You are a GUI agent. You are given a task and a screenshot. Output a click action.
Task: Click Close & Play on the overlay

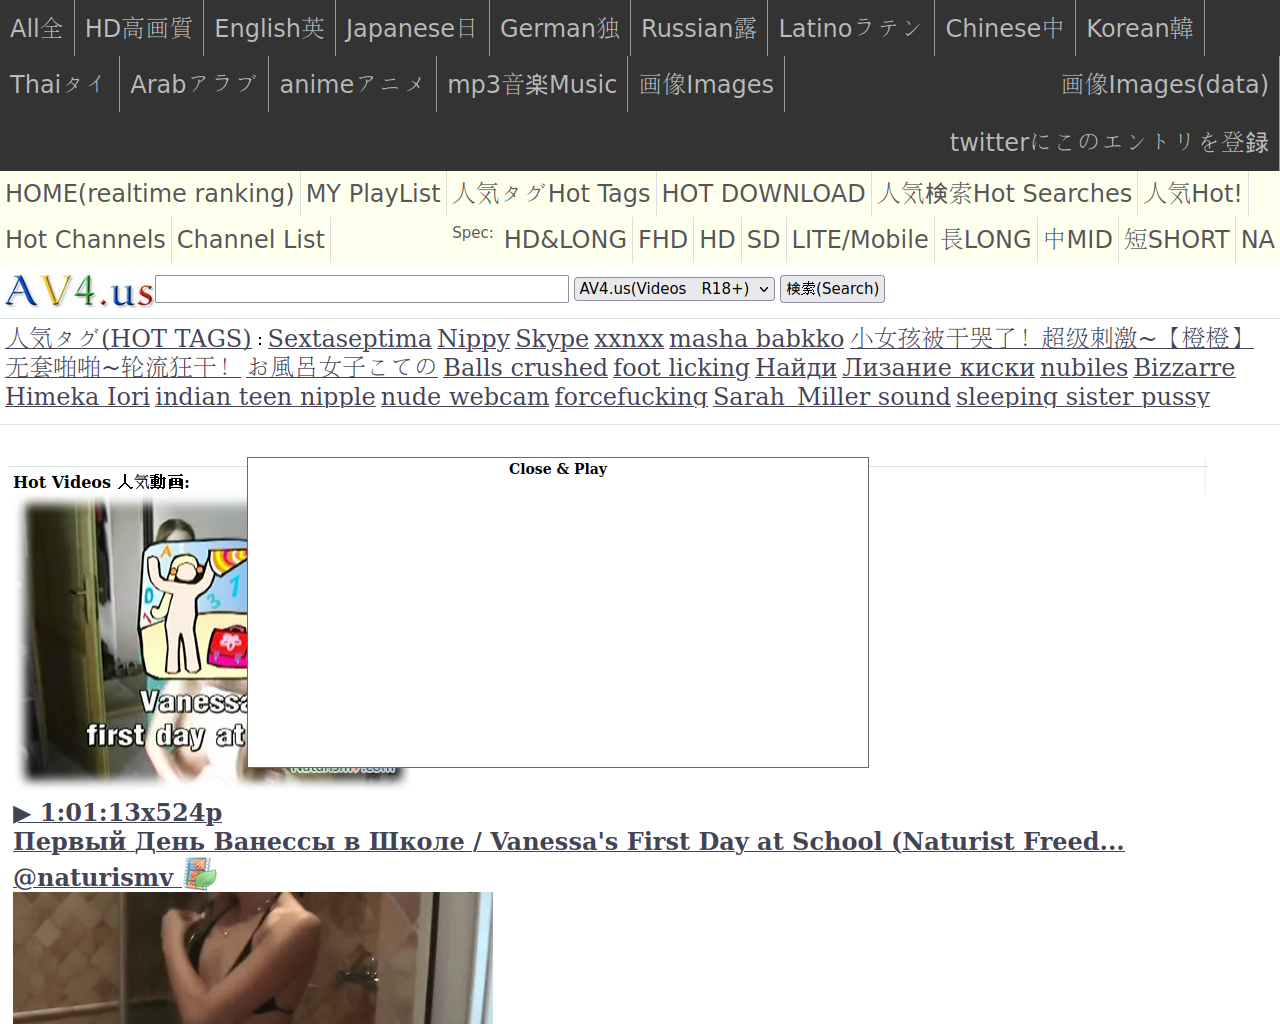(558, 469)
